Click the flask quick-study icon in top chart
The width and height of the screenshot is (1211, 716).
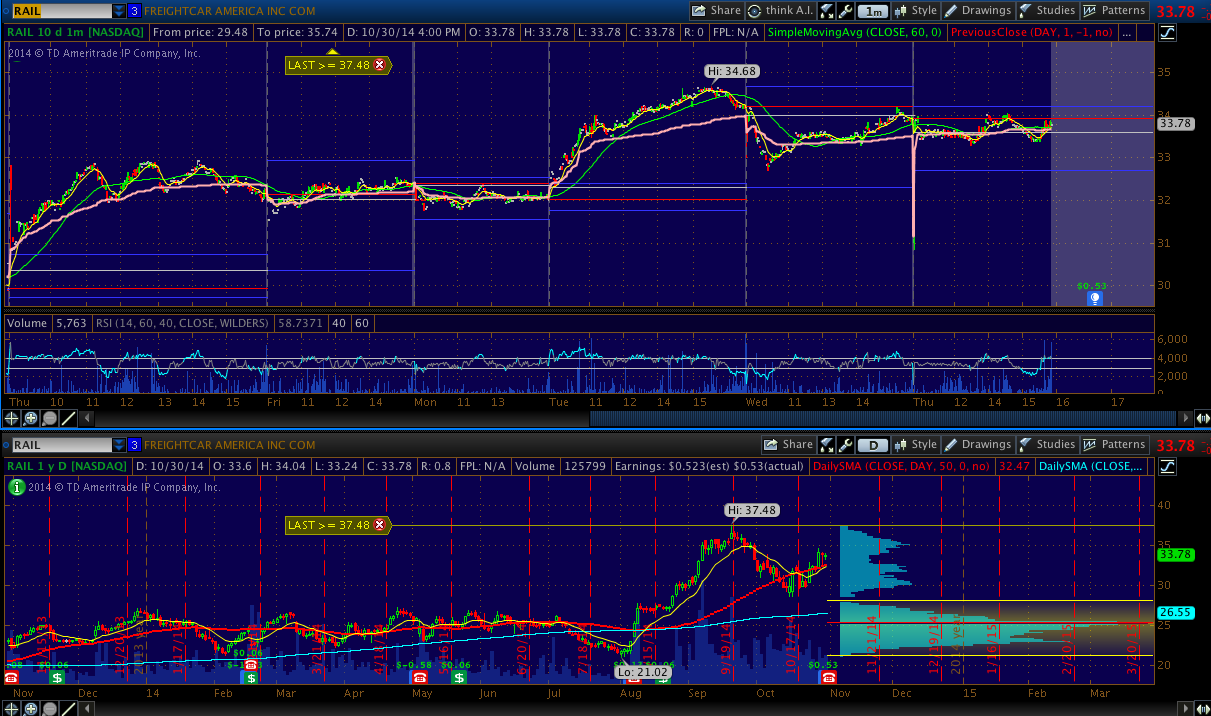point(827,11)
